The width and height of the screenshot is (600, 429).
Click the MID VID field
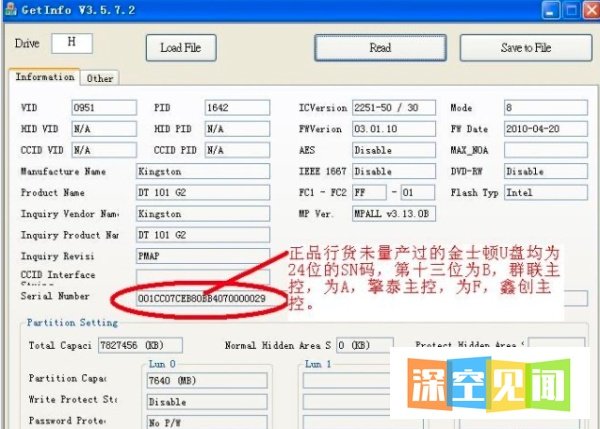point(104,129)
